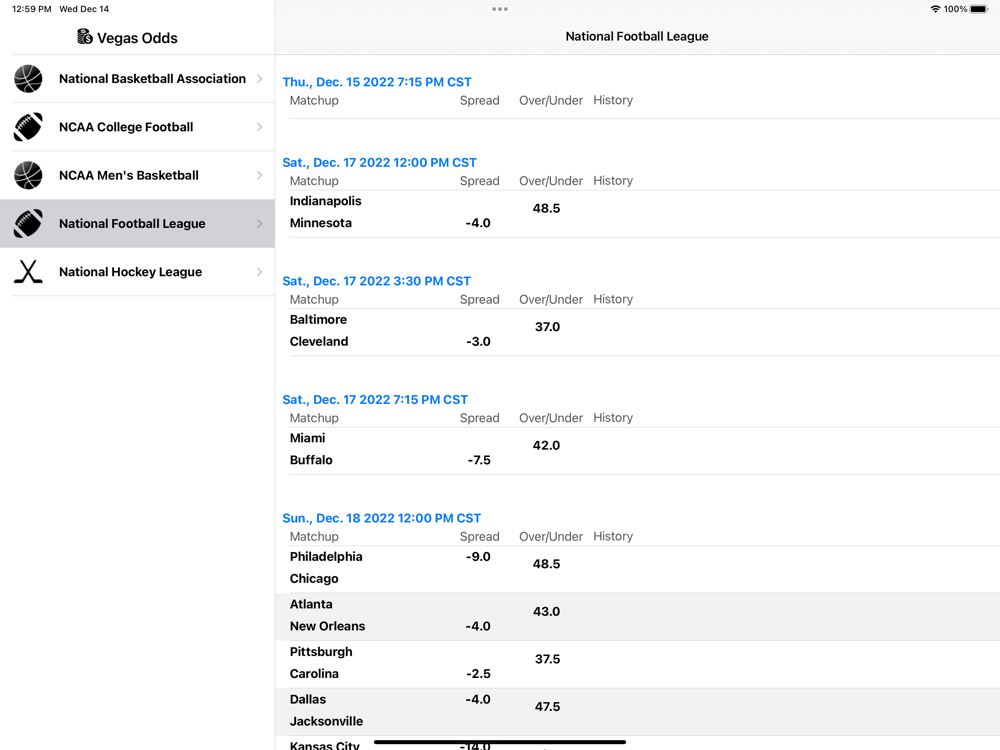1000x750 pixels.
Task: Select the Jacksonville team name
Action: [326, 721]
